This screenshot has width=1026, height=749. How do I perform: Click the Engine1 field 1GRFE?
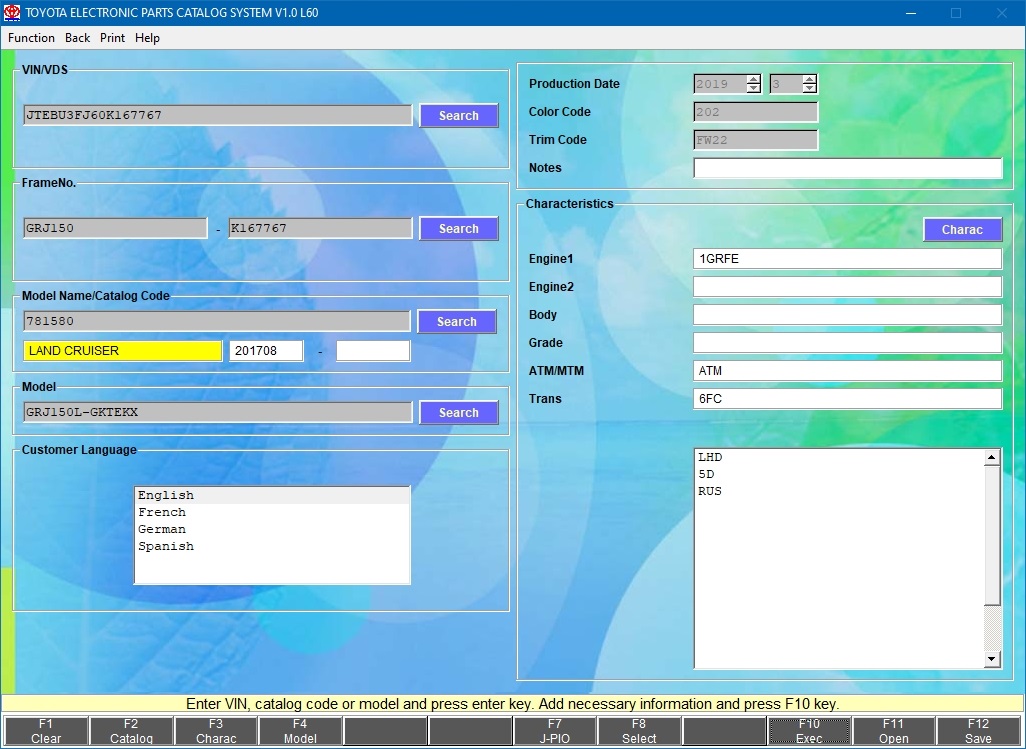[x=847, y=258]
